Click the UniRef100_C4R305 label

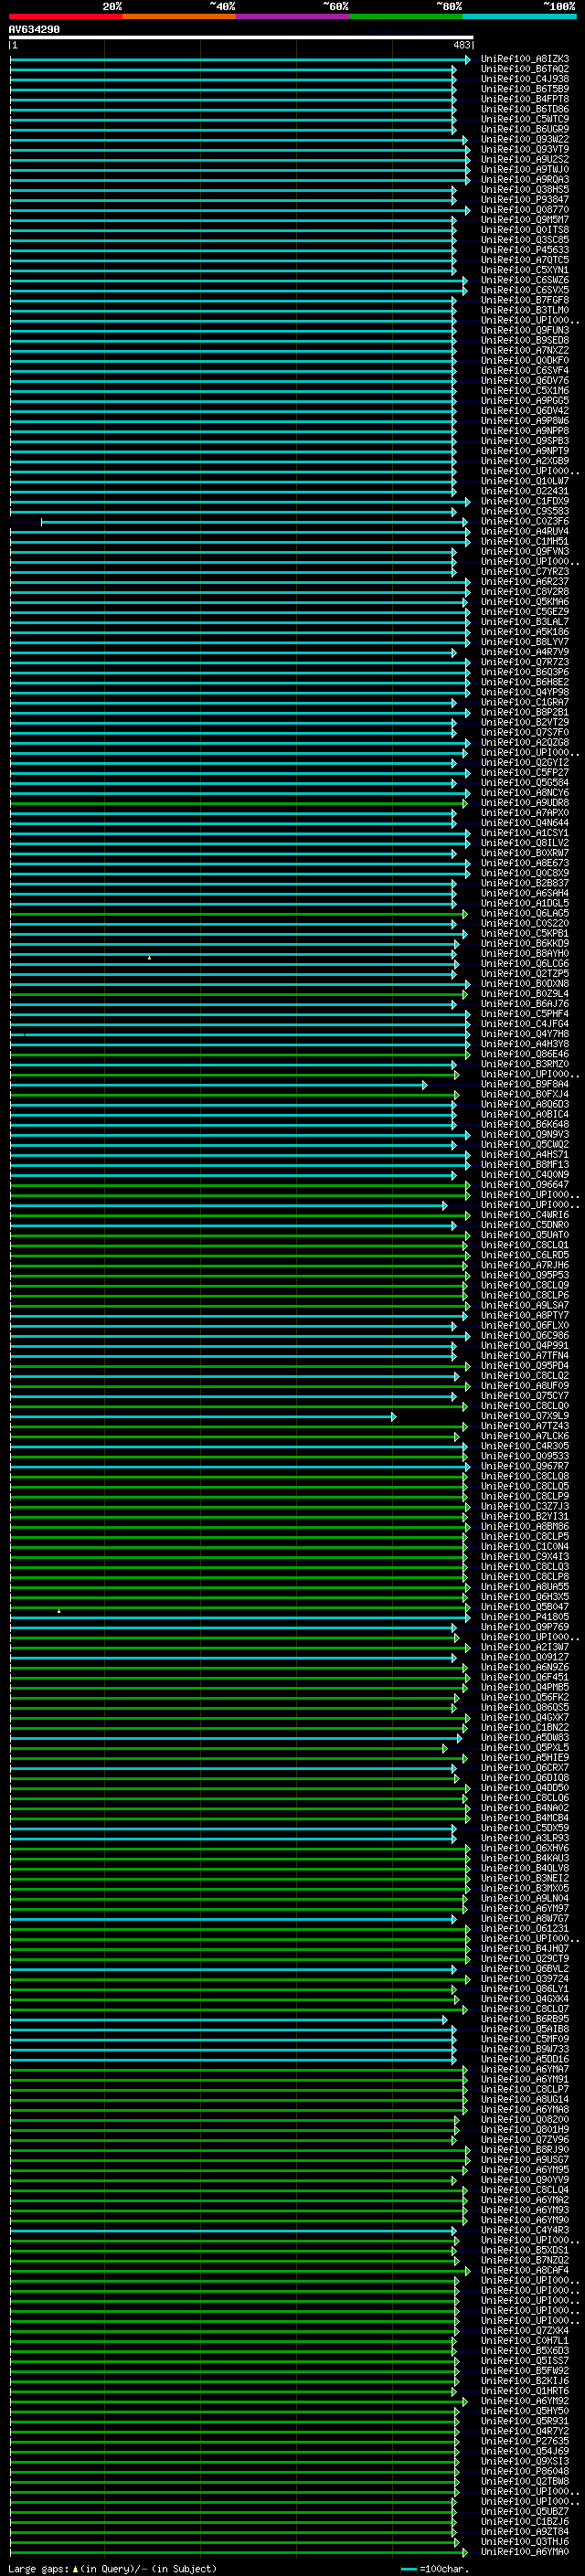click(x=525, y=1446)
